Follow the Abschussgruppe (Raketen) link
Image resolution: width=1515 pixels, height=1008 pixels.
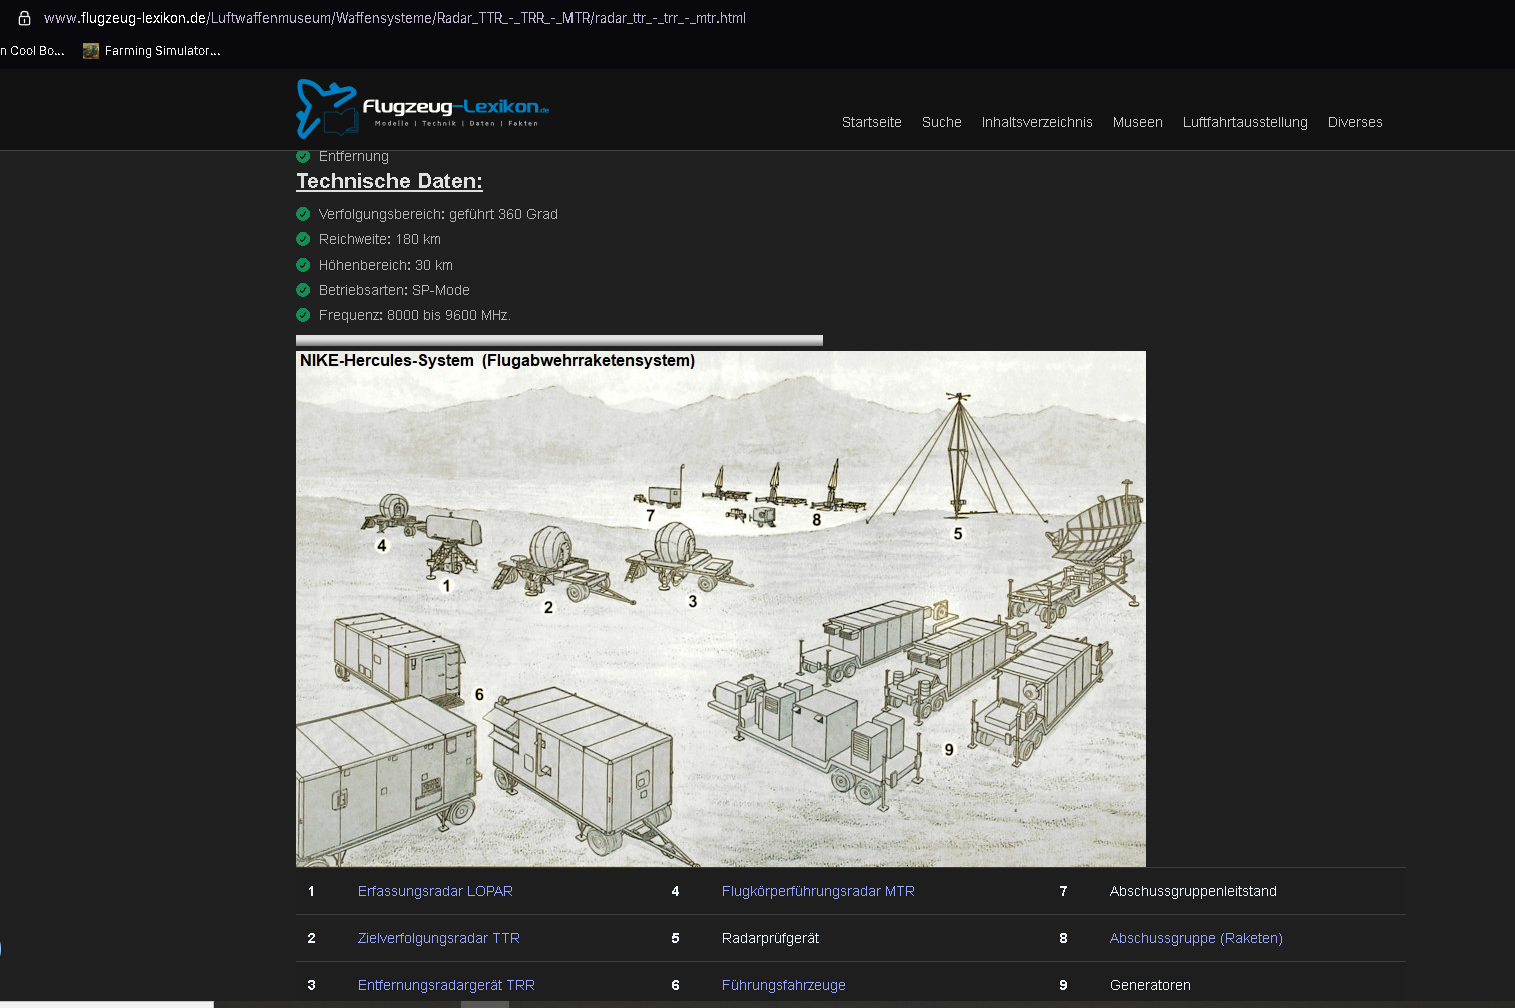pyautogui.click(x=1196, y=938)
